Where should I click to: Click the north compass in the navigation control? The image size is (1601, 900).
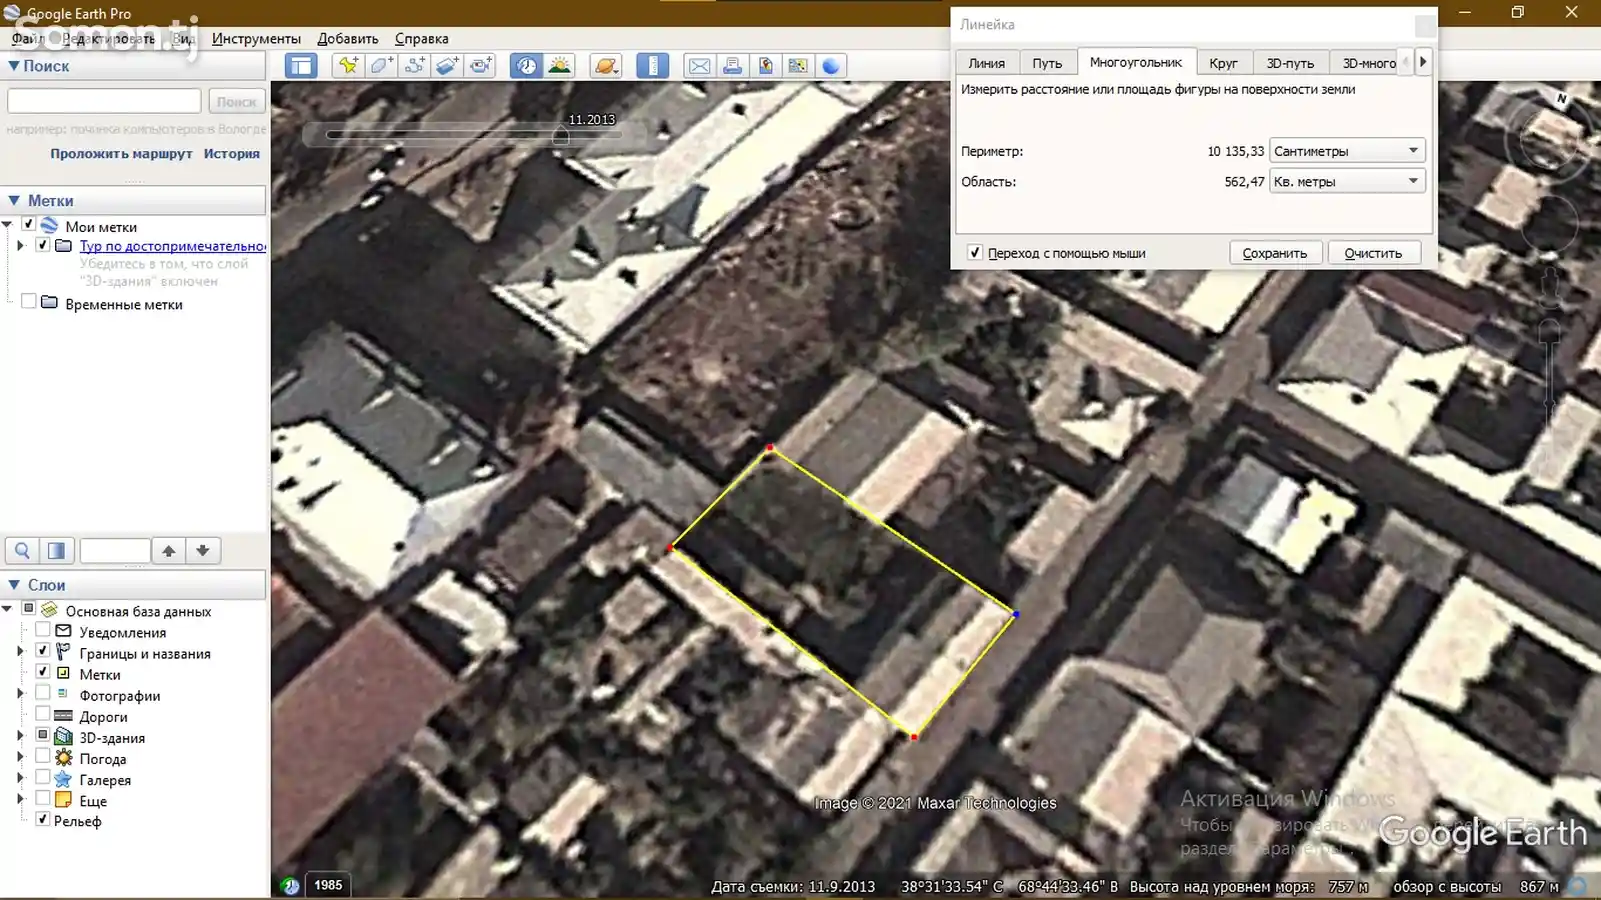pos(1561,99)
